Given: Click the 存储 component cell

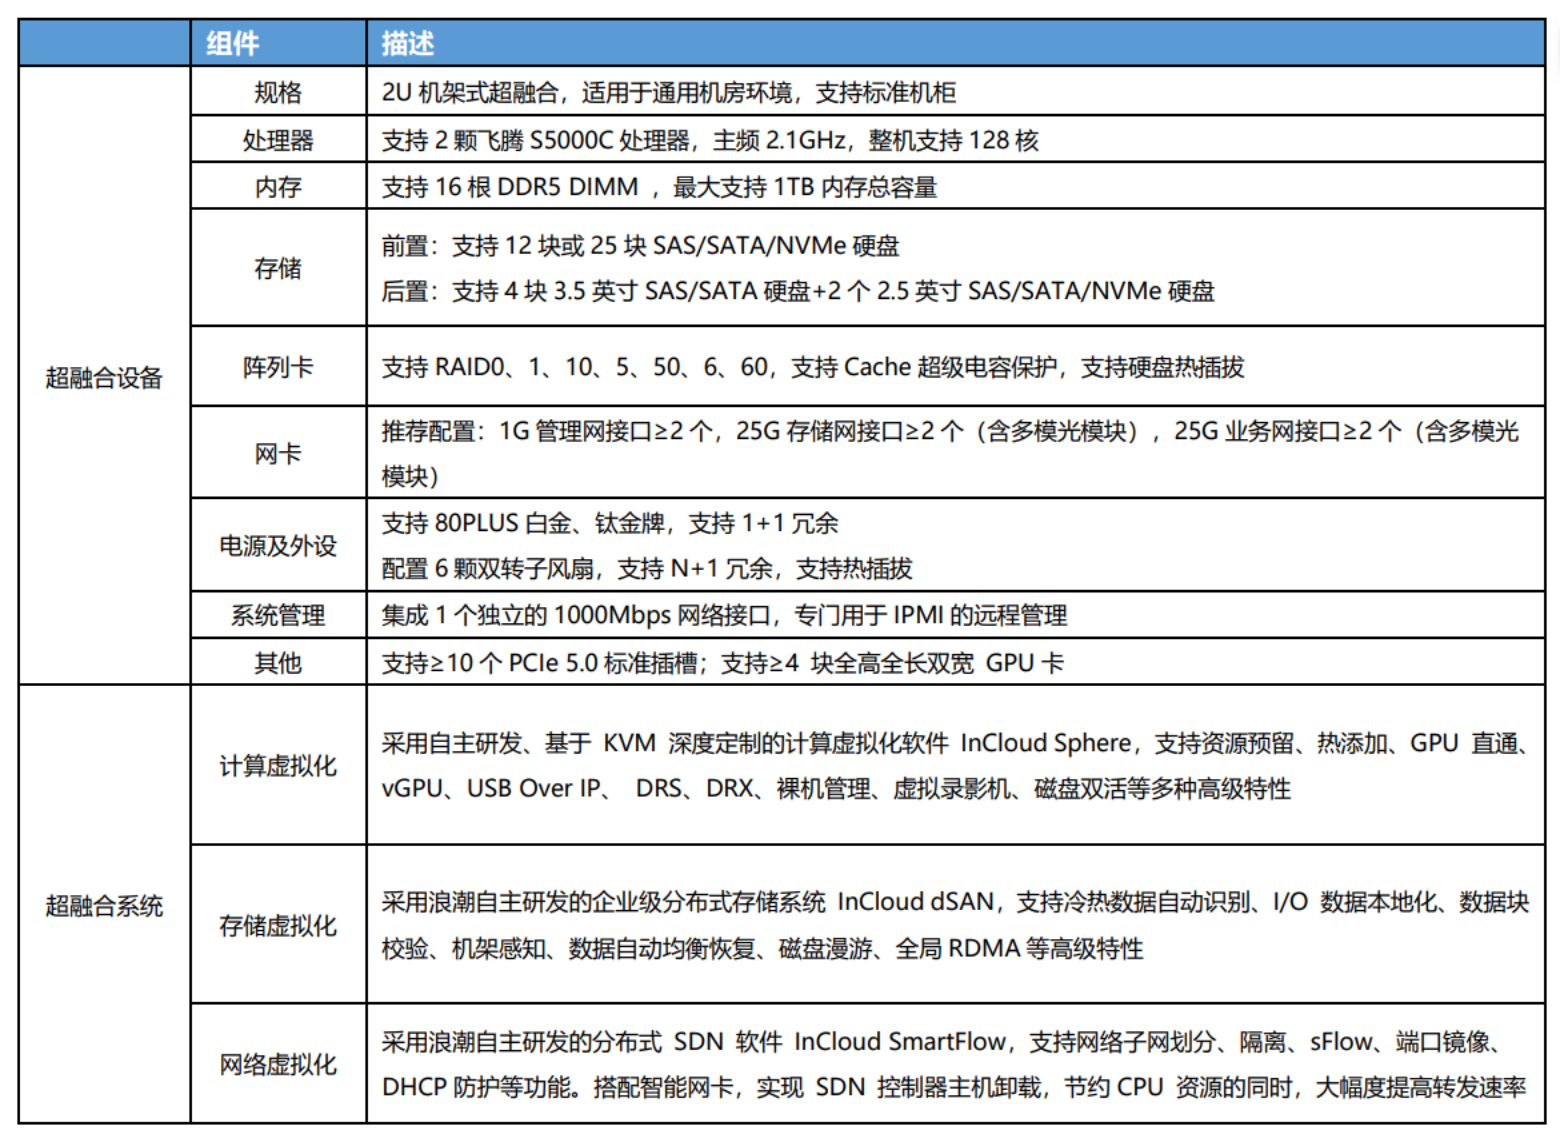Looking at the screenshot, I should (278, 268).
